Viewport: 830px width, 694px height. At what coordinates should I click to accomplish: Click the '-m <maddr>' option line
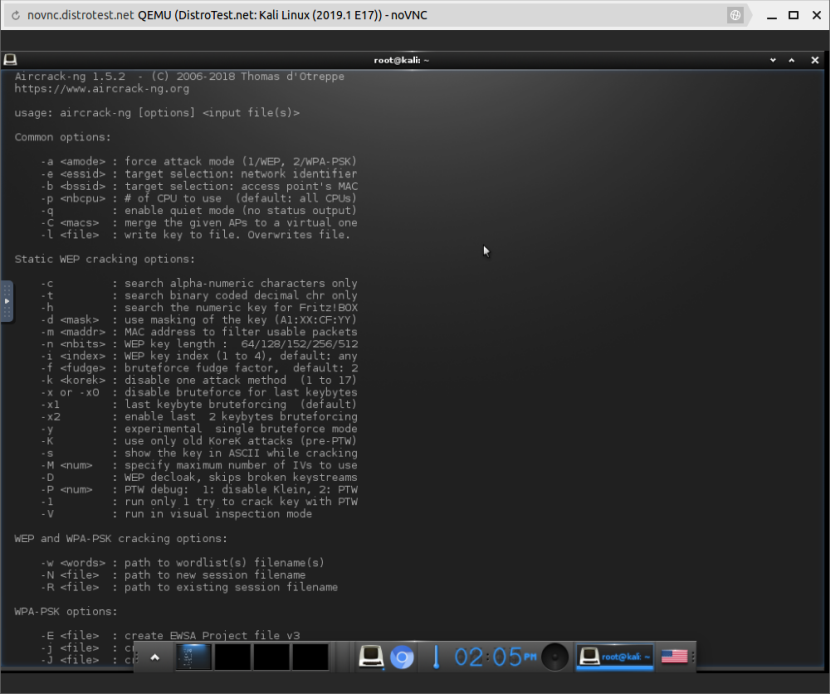(199, 332)
